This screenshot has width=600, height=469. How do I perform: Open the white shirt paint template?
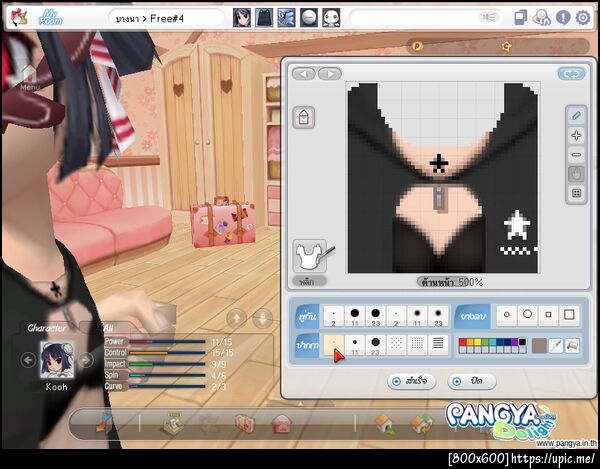310,256
